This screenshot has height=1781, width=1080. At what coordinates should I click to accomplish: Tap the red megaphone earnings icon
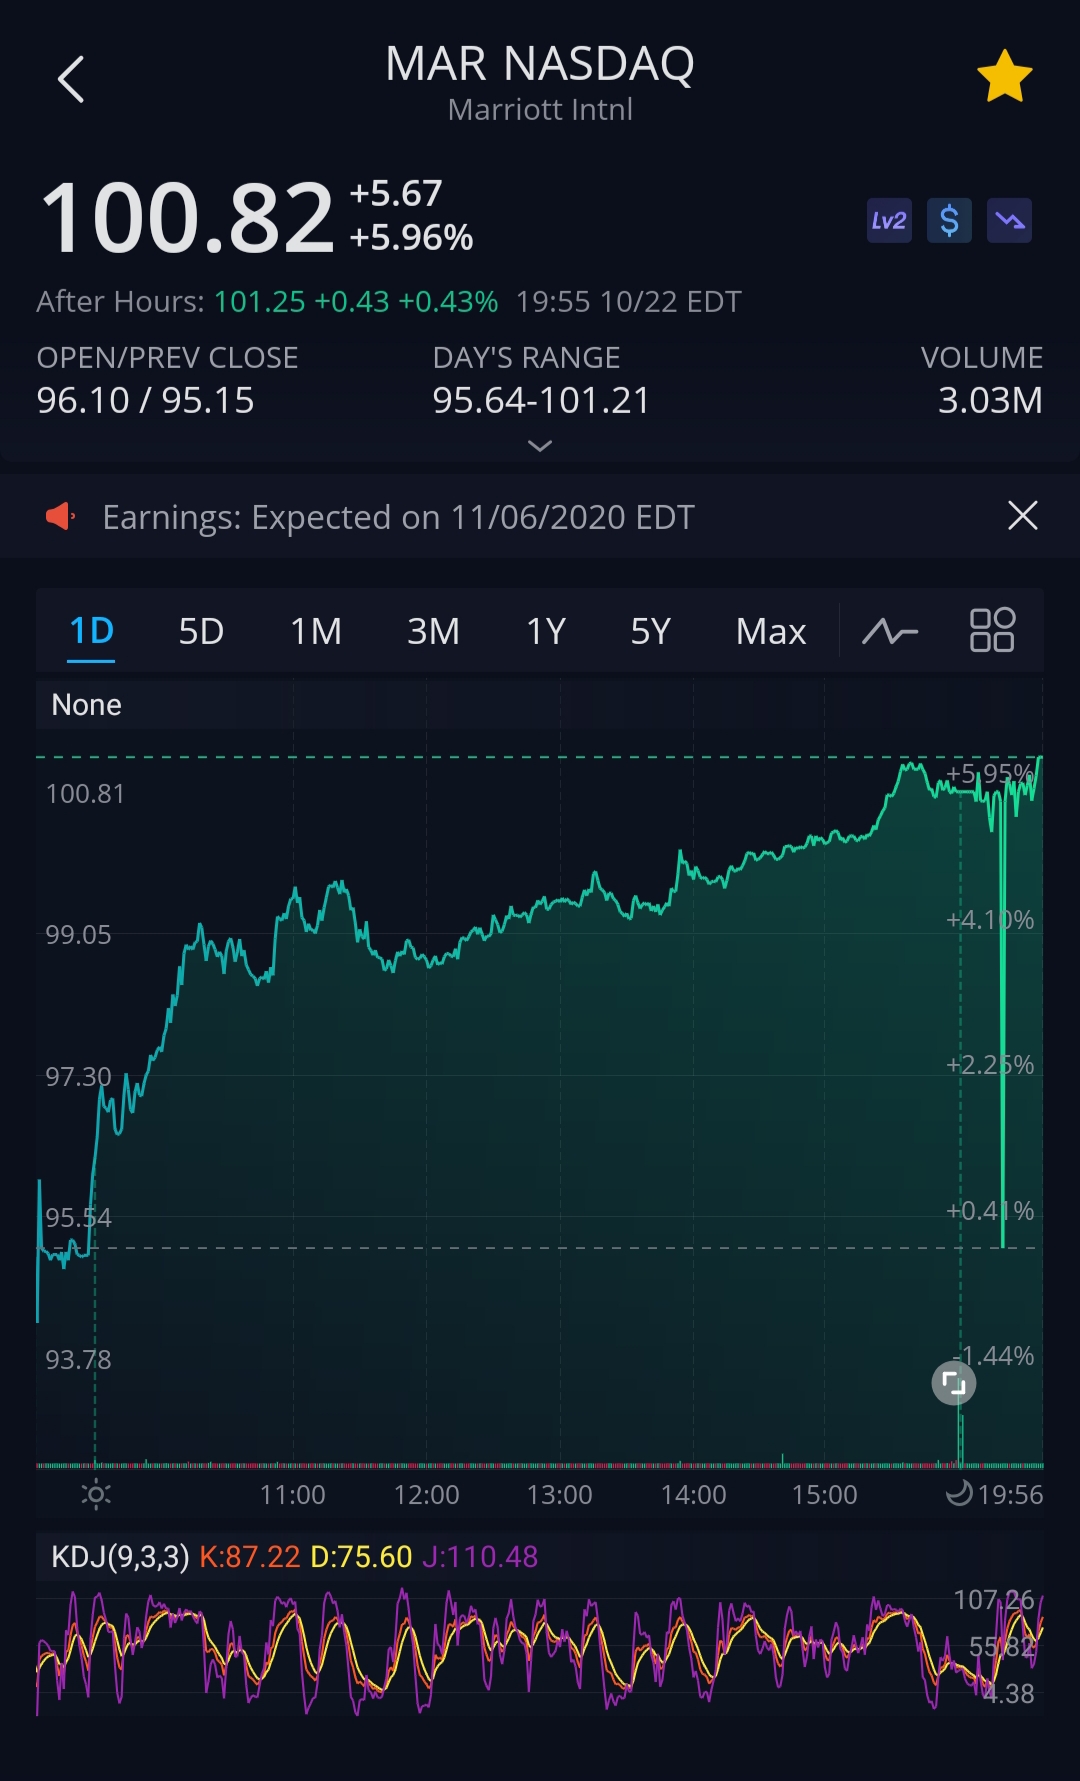[x=61, y=517]
